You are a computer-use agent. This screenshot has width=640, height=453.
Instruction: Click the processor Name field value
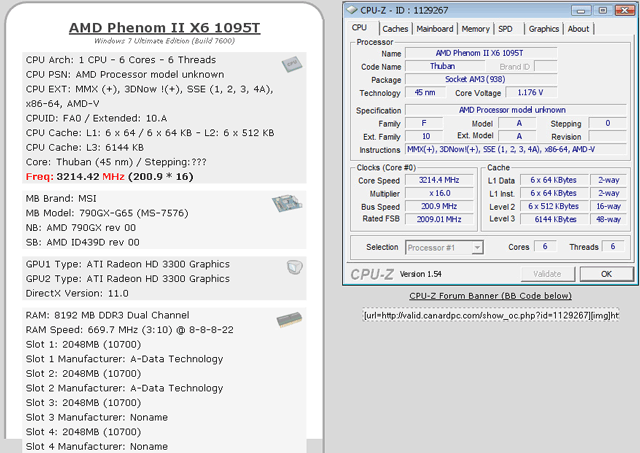point(480,53)
